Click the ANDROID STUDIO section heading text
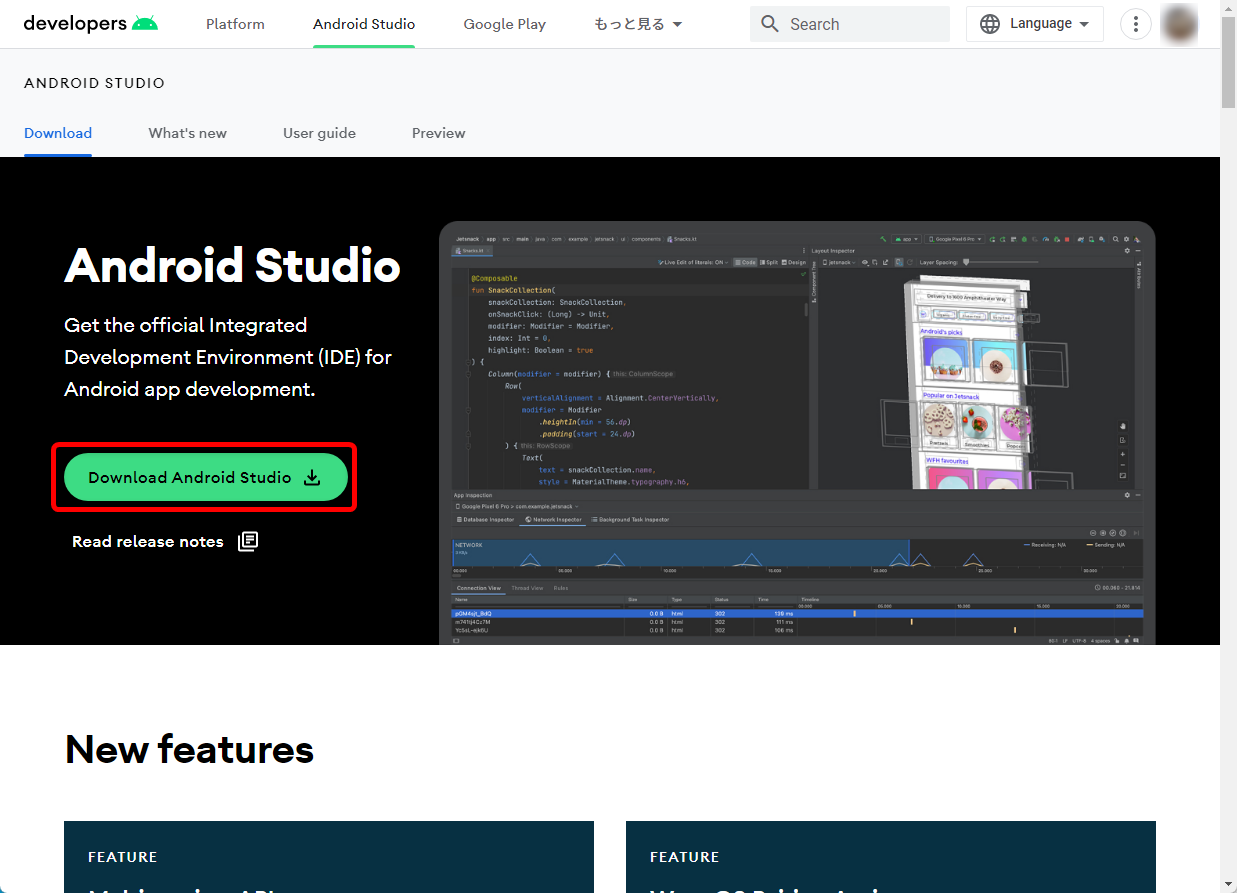Viewport: 1237px width, 893px height. pyautogui.click(x=94, y=83)
